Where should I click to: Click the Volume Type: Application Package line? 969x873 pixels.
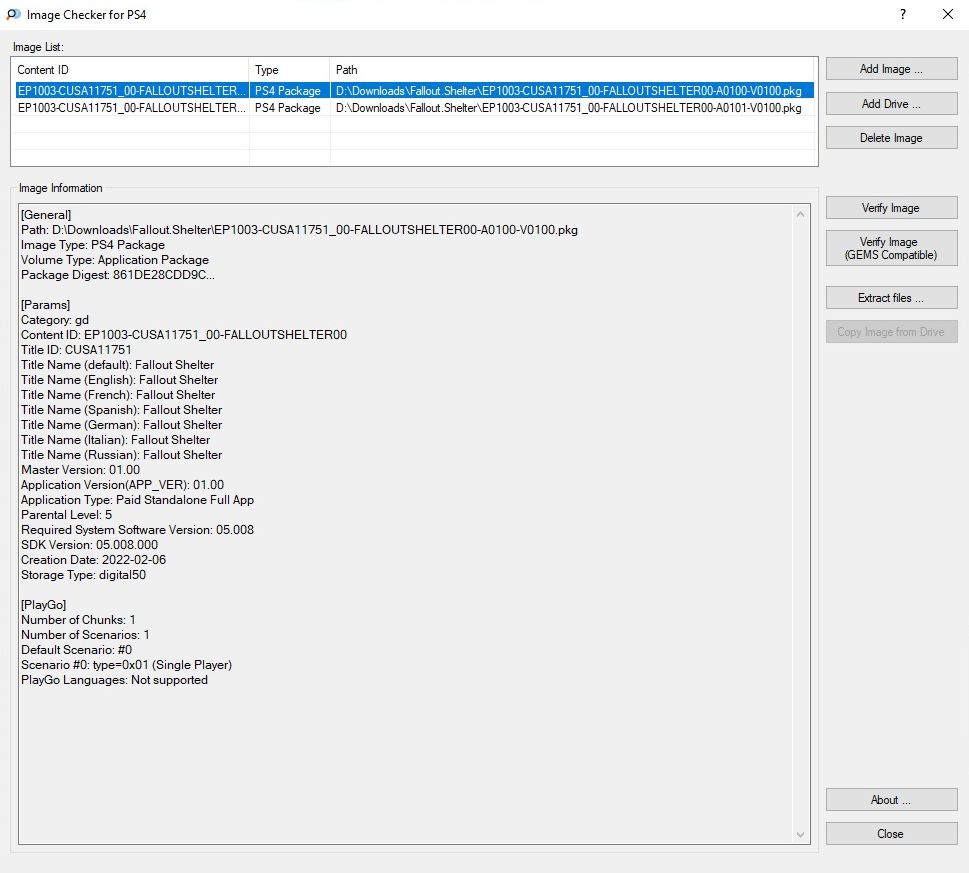[x=115, y=260]
